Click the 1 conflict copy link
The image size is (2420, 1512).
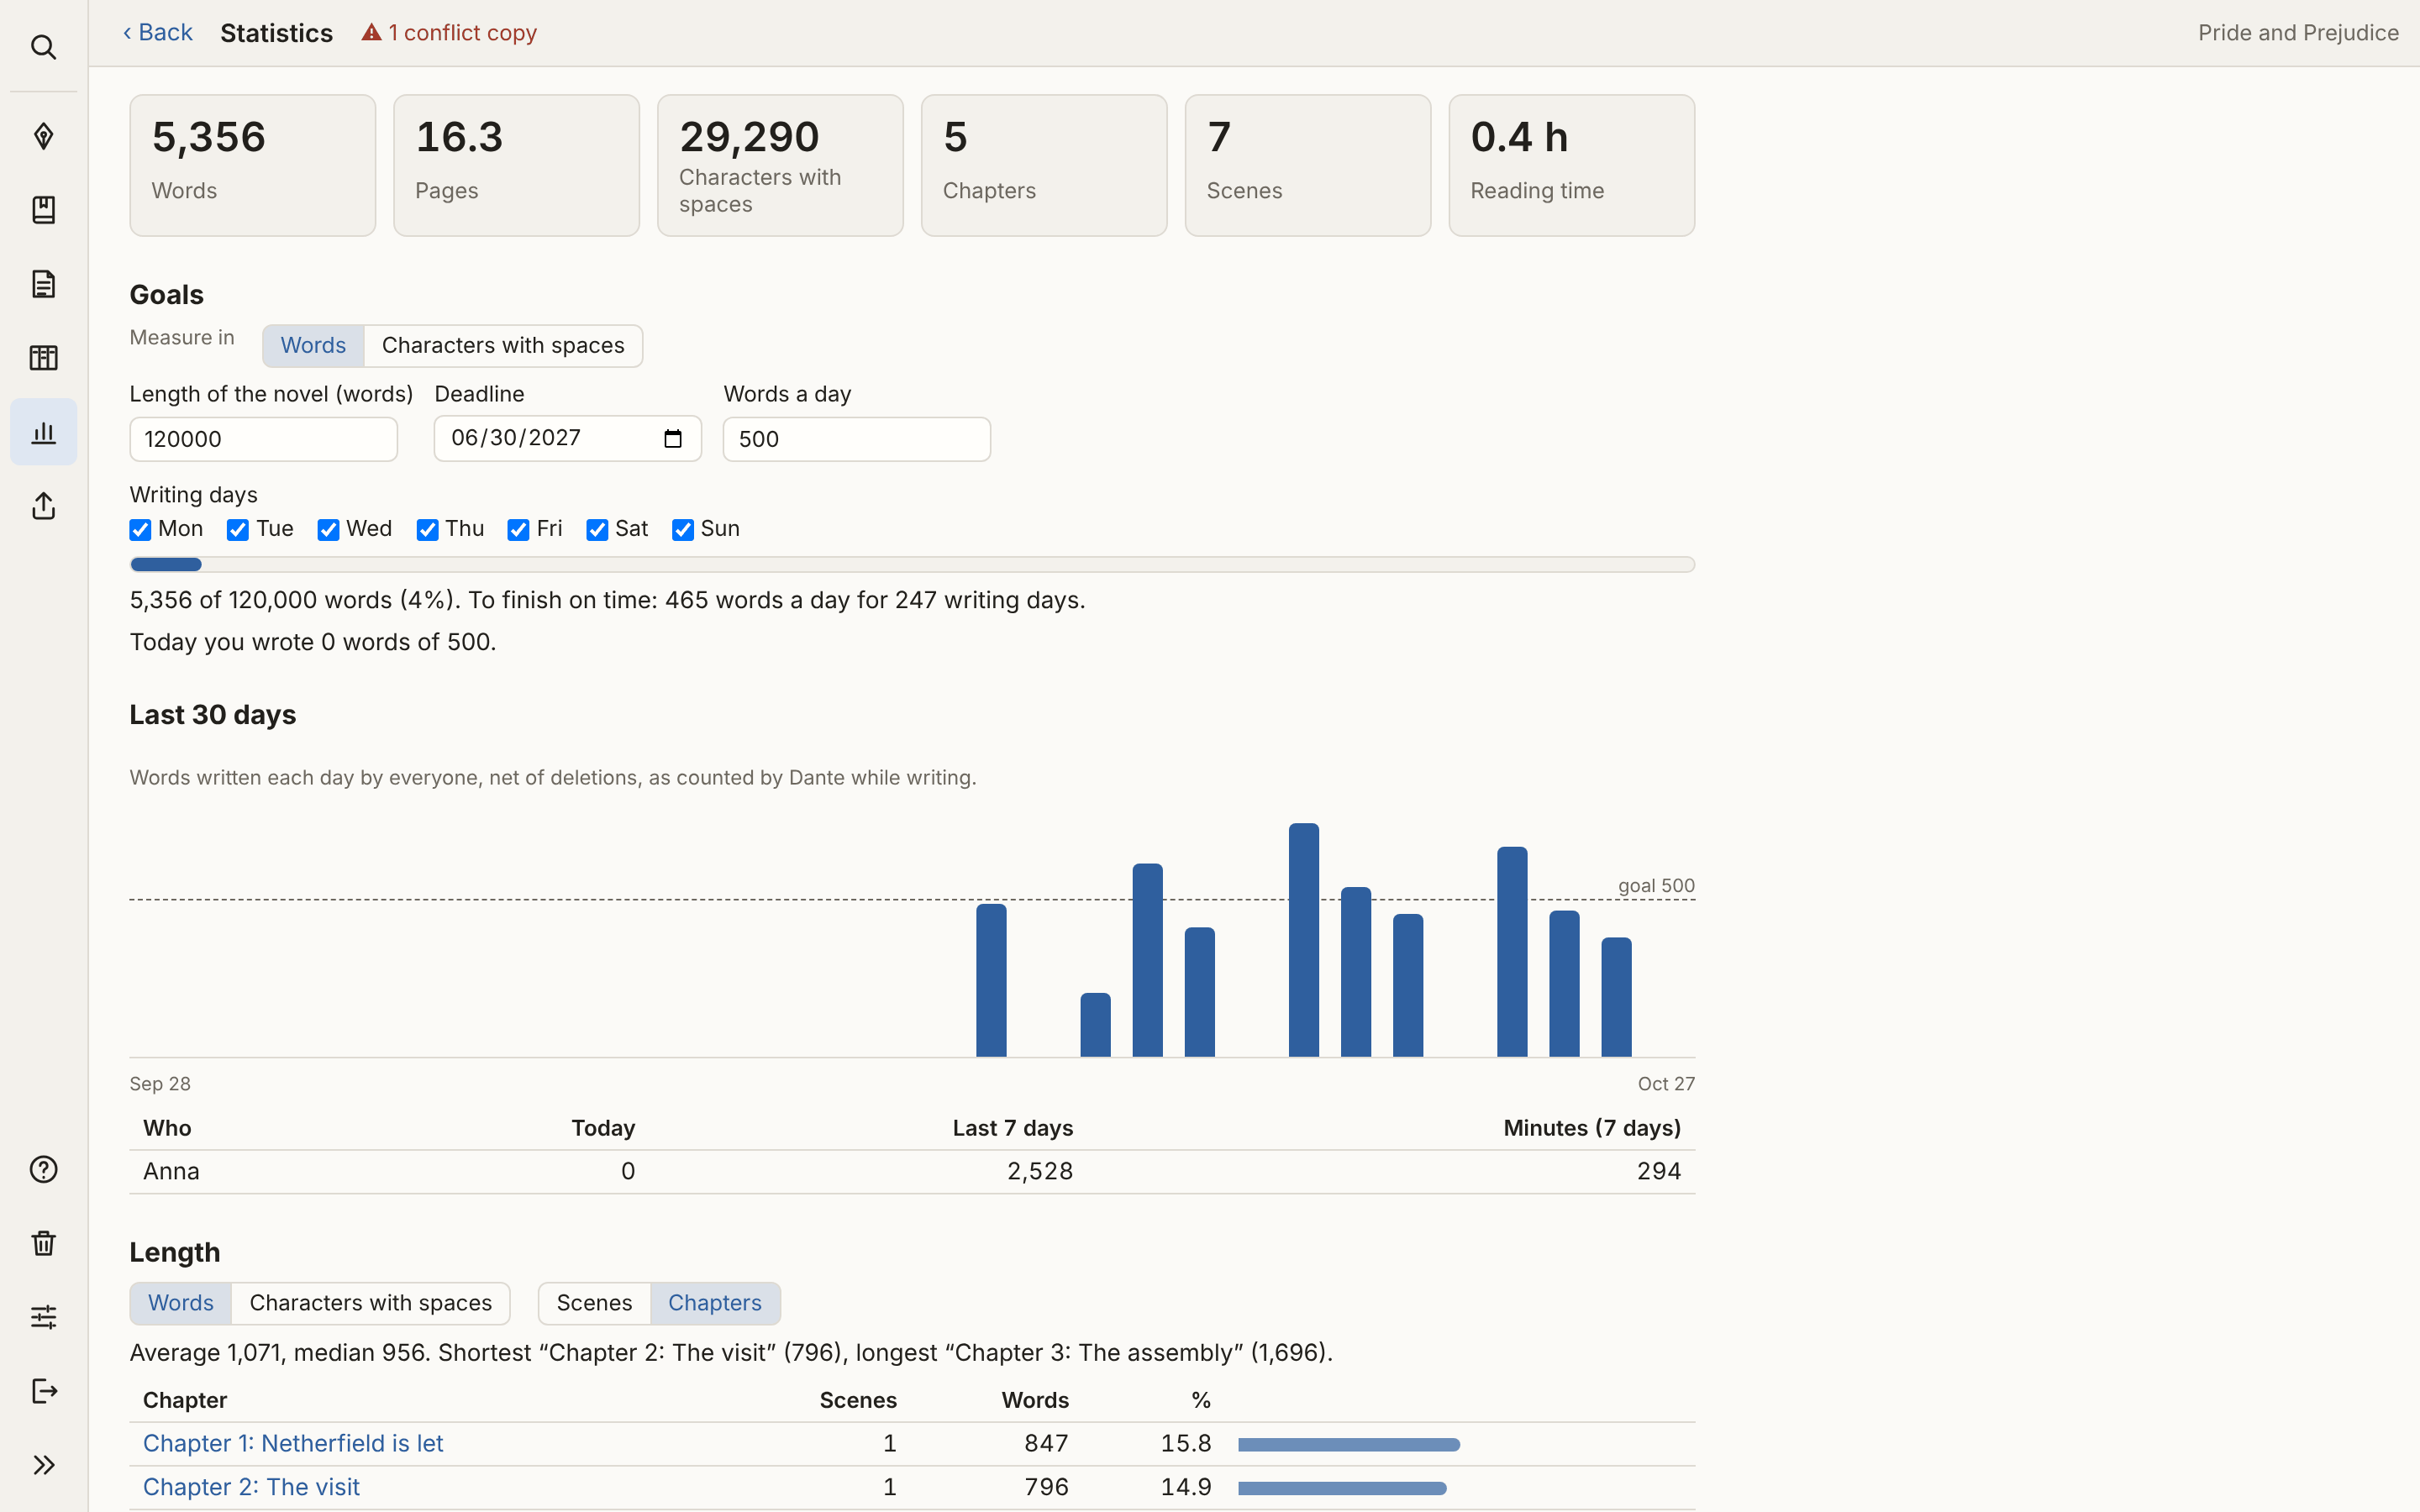coord(449,33)
